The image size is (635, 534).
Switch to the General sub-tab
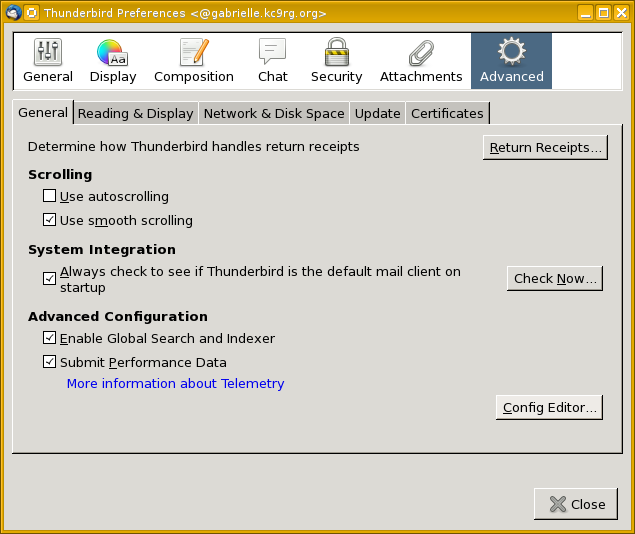click(x=43, y=113)
